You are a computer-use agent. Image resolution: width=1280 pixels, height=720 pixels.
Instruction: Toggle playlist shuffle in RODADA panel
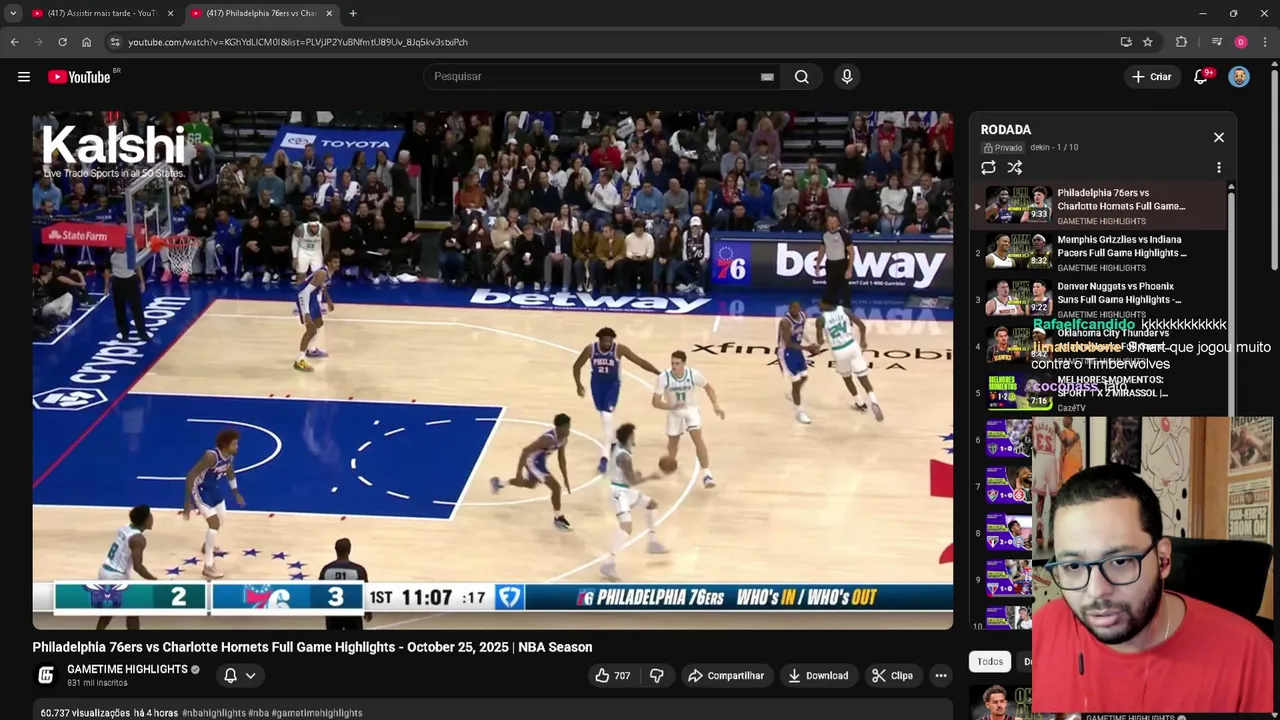1015,168
